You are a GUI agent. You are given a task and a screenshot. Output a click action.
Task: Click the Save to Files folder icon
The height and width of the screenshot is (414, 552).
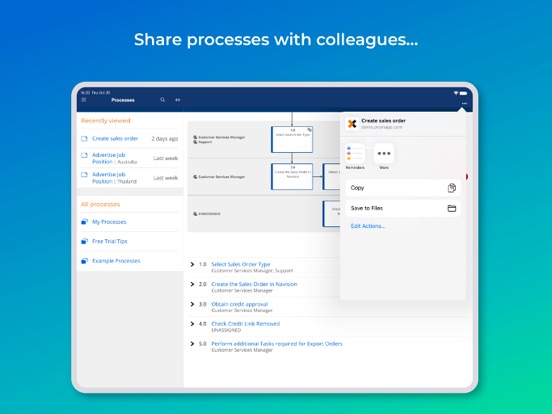(452, 208)
